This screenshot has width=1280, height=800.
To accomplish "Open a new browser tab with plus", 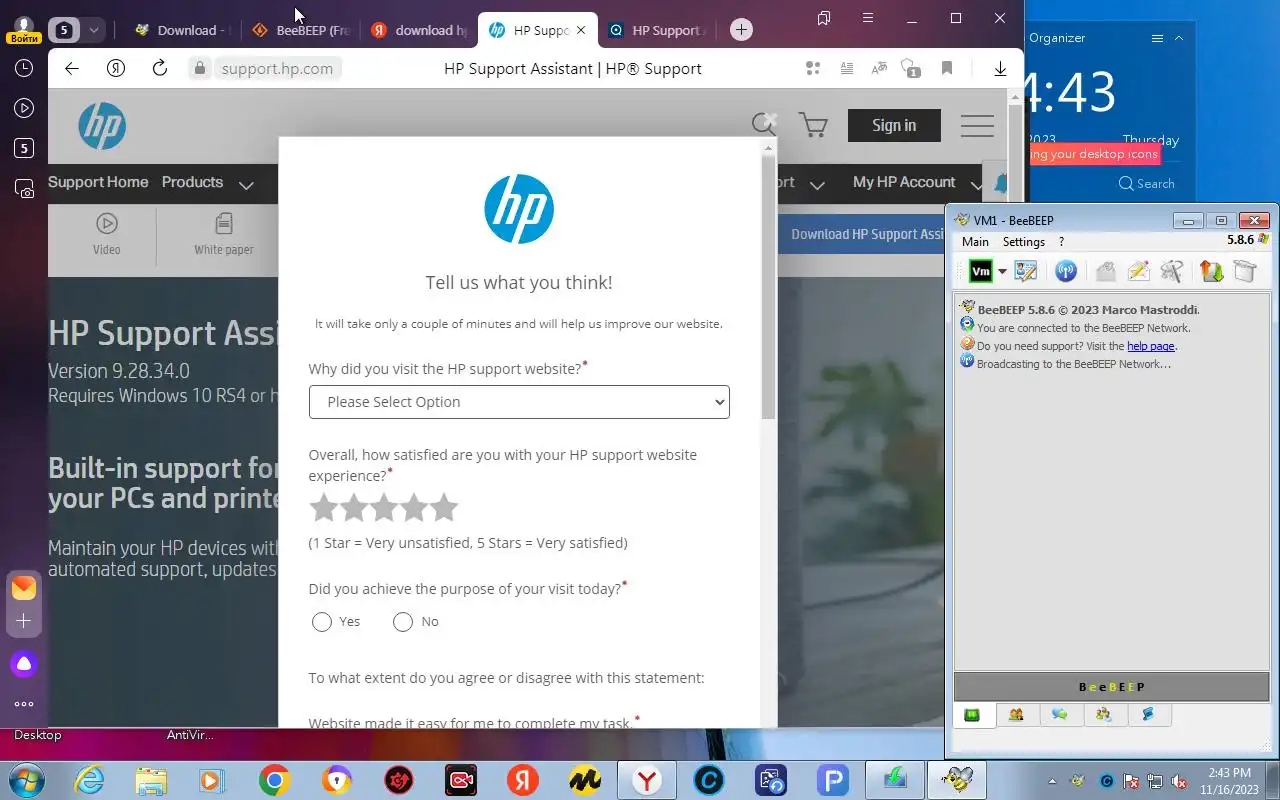I will [x=741, y=30].
